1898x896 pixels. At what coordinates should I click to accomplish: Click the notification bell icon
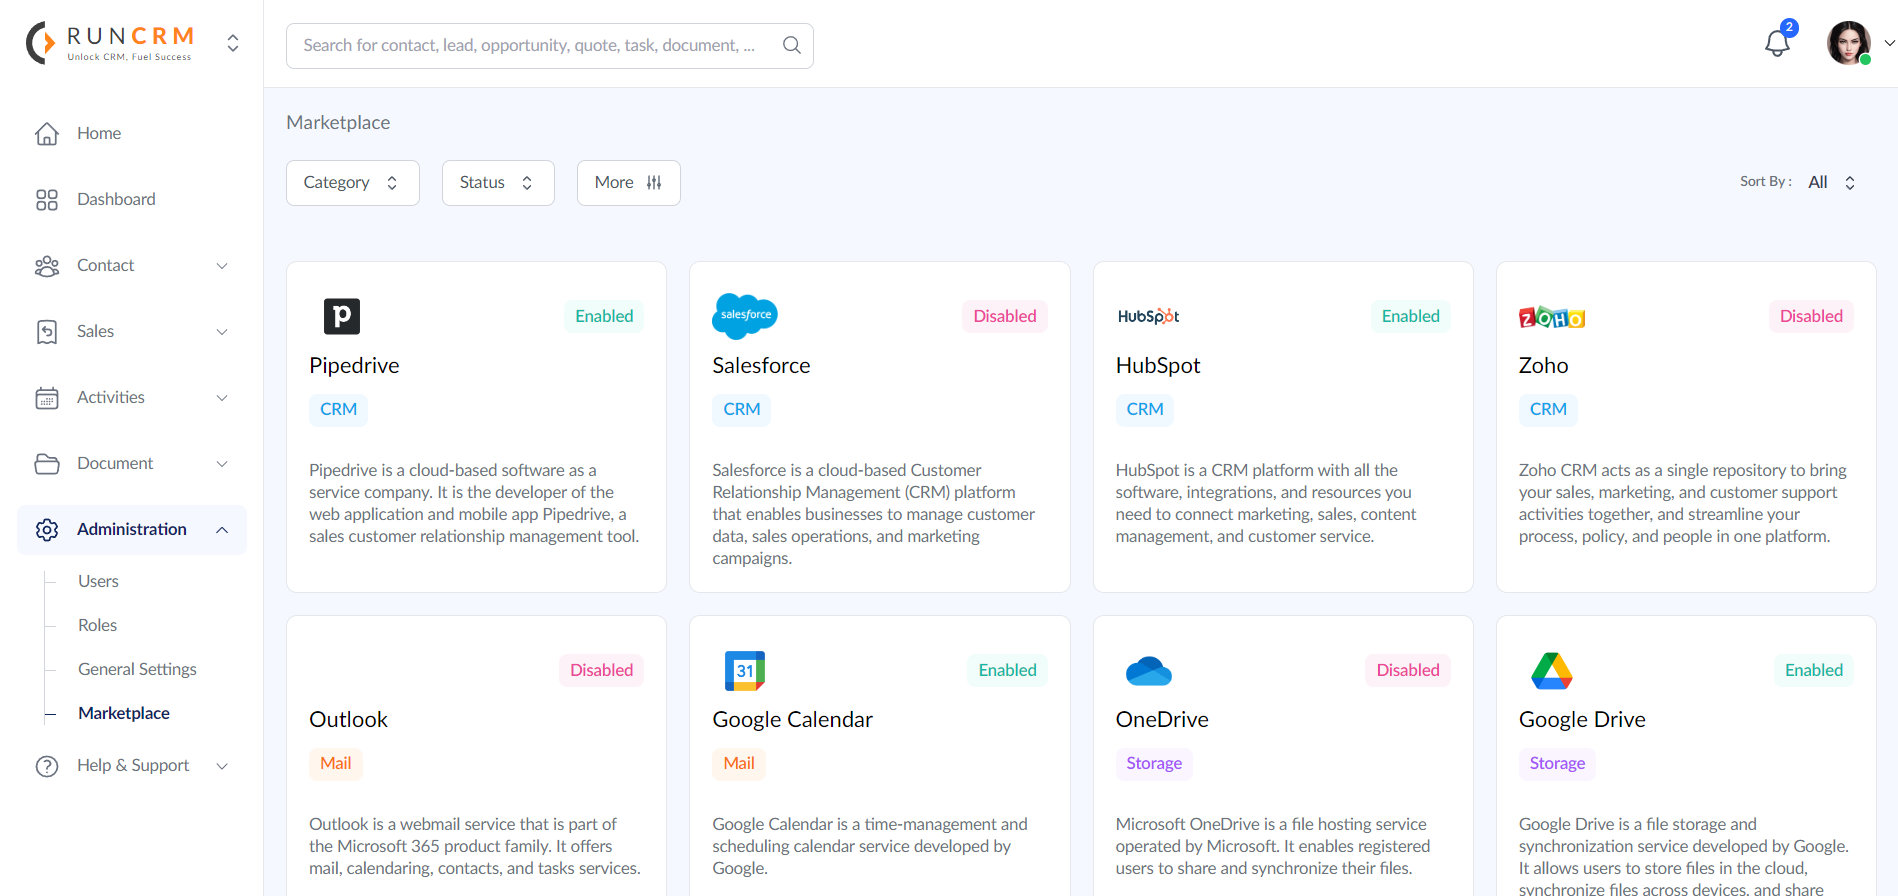[1777, 43]
